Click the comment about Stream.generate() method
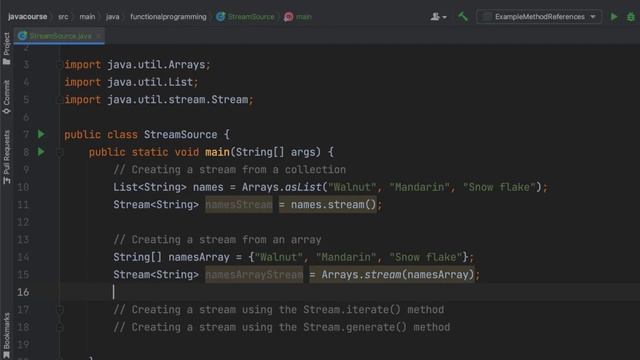Viewport: 640px width, 360px height. tap(282, 327)
